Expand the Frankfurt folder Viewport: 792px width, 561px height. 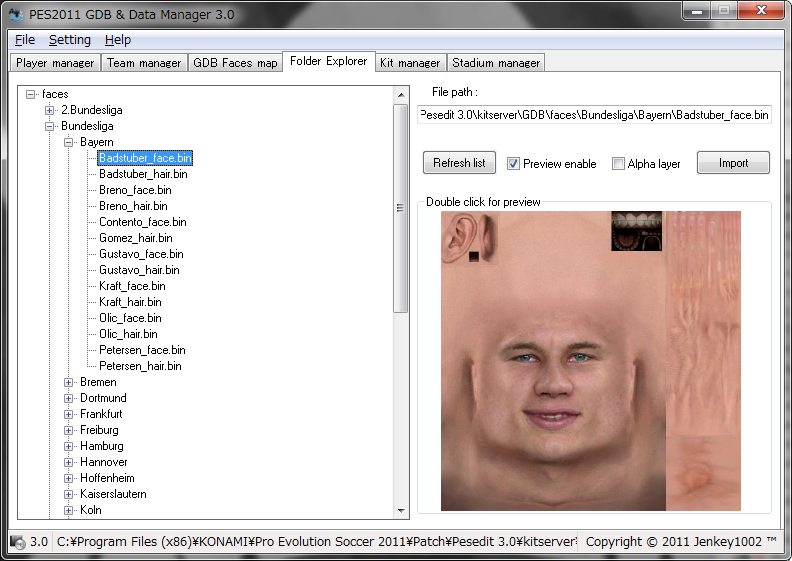(x=69, y=415)
